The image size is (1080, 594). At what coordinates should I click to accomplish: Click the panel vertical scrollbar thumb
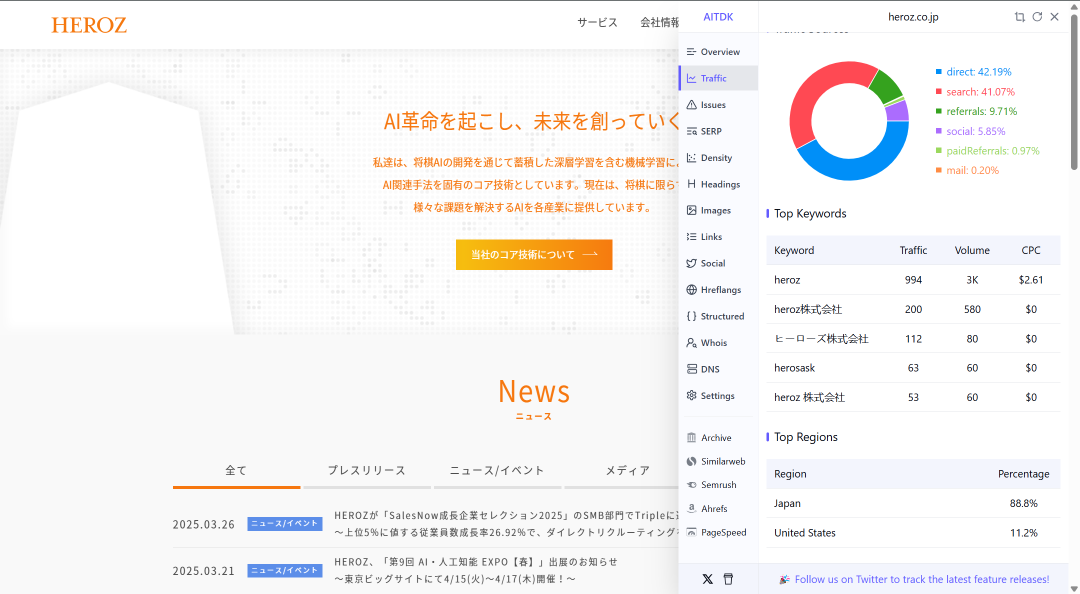click(1074, 90)
